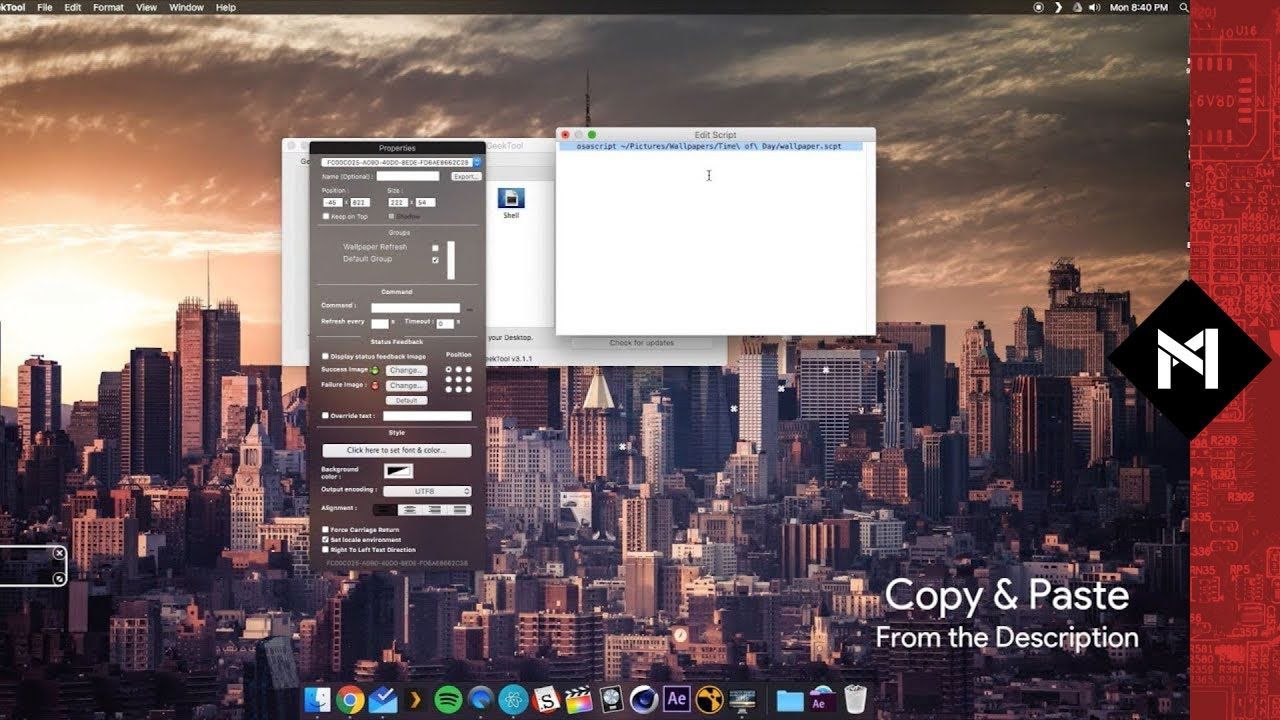The height and width of the screenshot is (720, 1280).
Task: Uncheck Set locale environment
Action: [326, 539]
